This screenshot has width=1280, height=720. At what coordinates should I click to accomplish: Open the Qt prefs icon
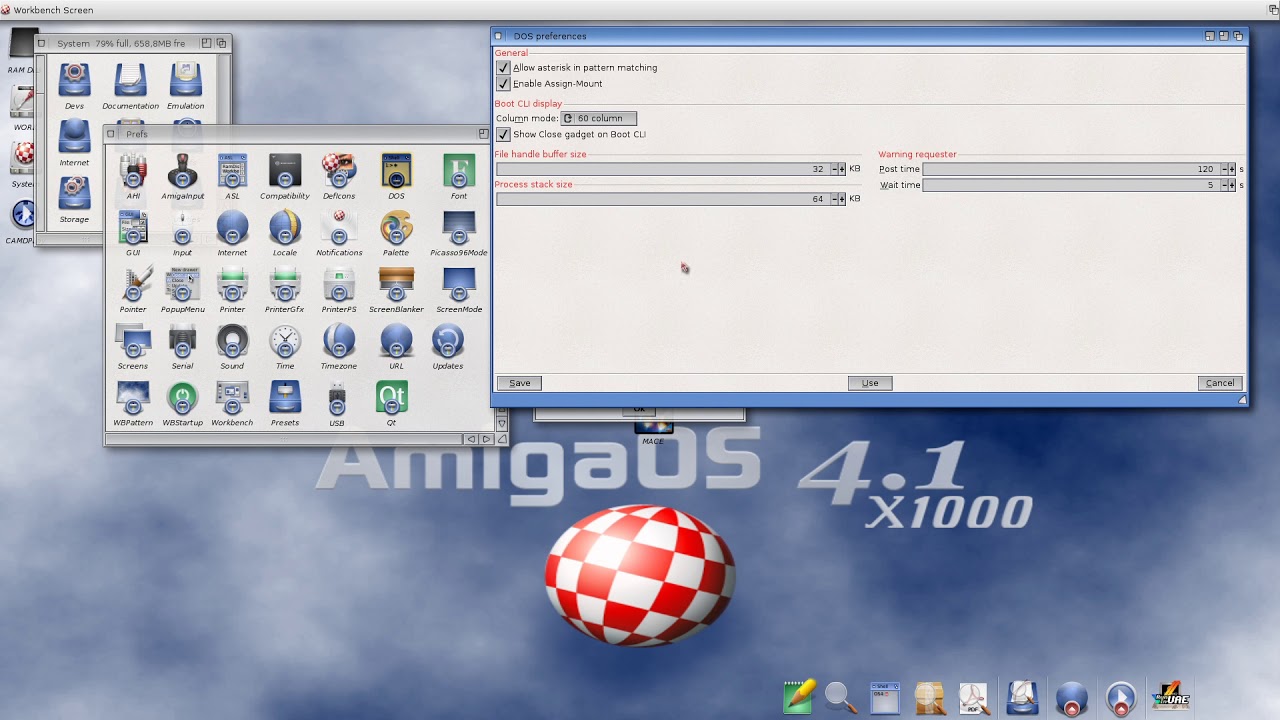tap(391, 398)
